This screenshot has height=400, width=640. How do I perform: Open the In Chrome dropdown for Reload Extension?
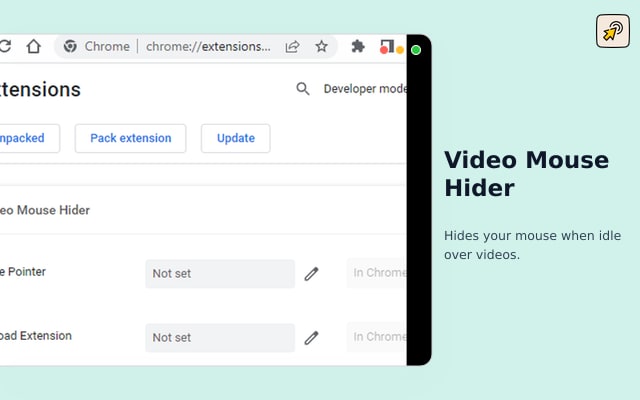coord(376,337)
